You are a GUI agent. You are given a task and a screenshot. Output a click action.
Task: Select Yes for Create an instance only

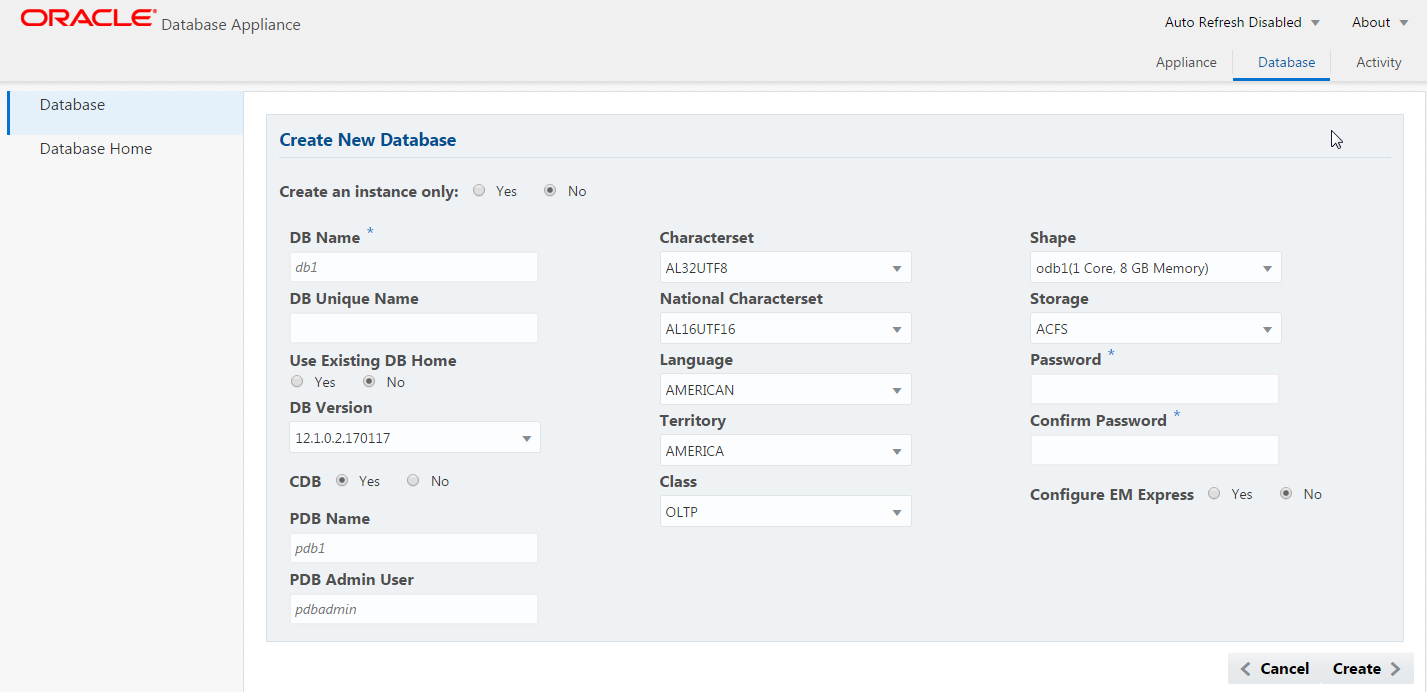tap(479, 191)
